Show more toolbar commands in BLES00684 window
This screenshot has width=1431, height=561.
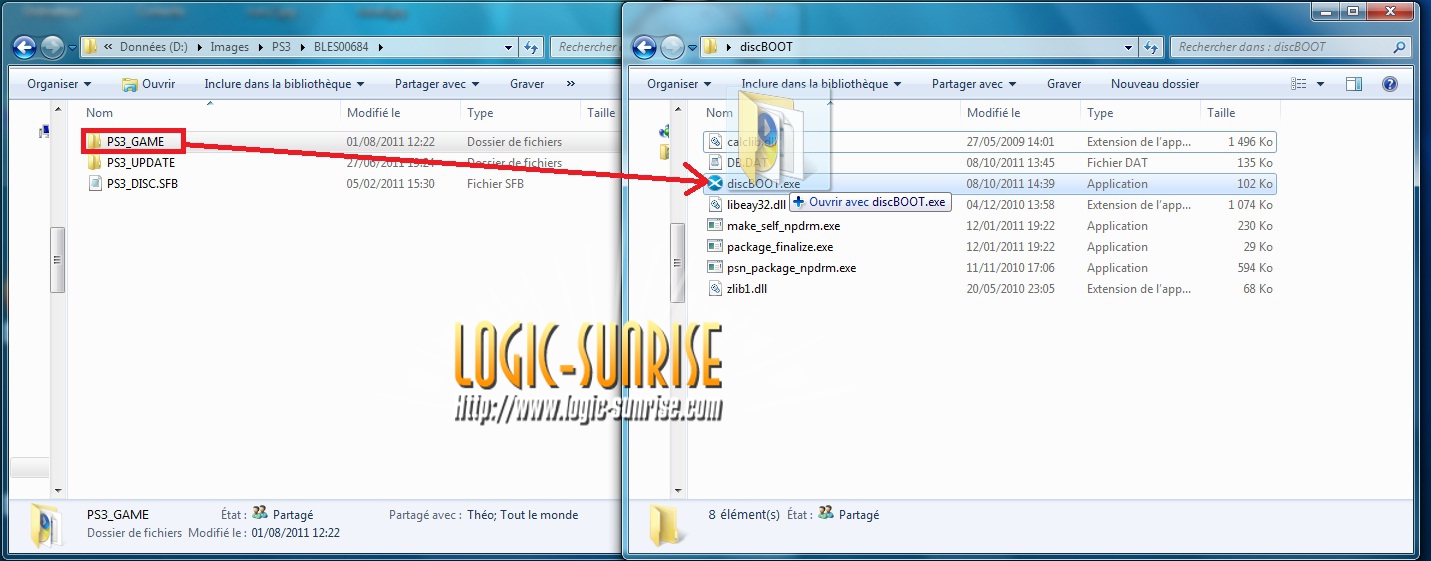[570, 84]
